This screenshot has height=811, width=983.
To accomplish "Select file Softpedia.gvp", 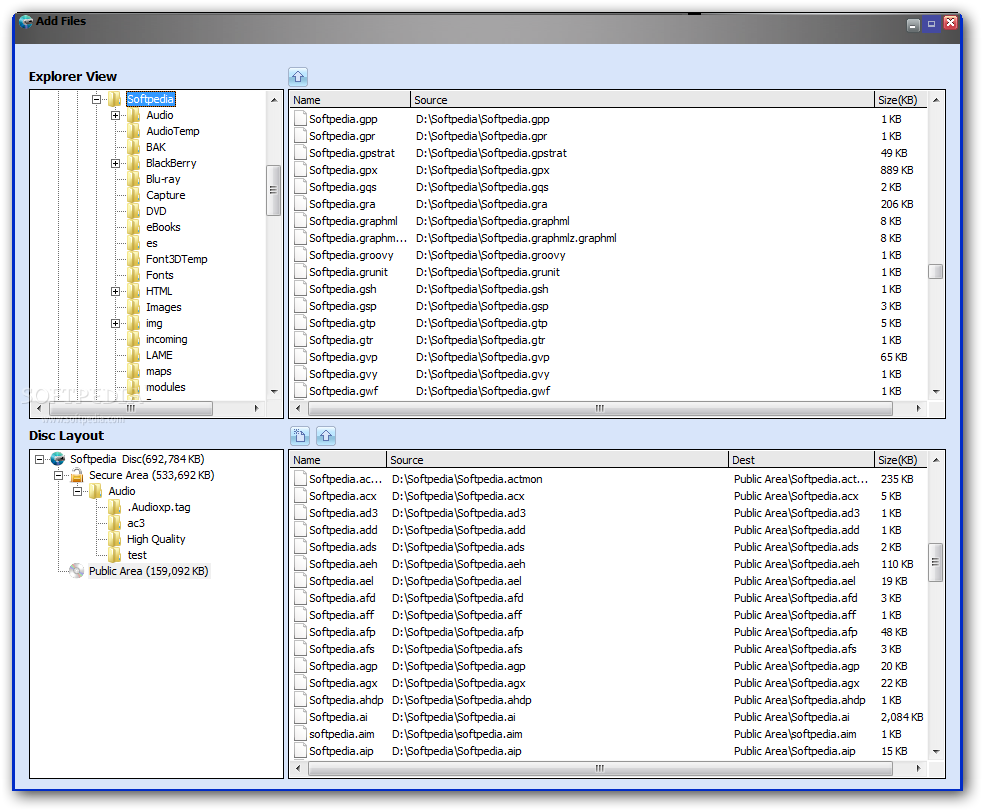I will (343, 357).
